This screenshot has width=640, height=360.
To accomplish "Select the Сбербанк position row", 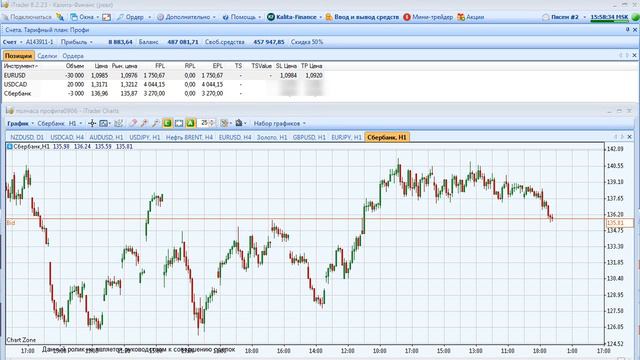I will (x=163, y=93).
